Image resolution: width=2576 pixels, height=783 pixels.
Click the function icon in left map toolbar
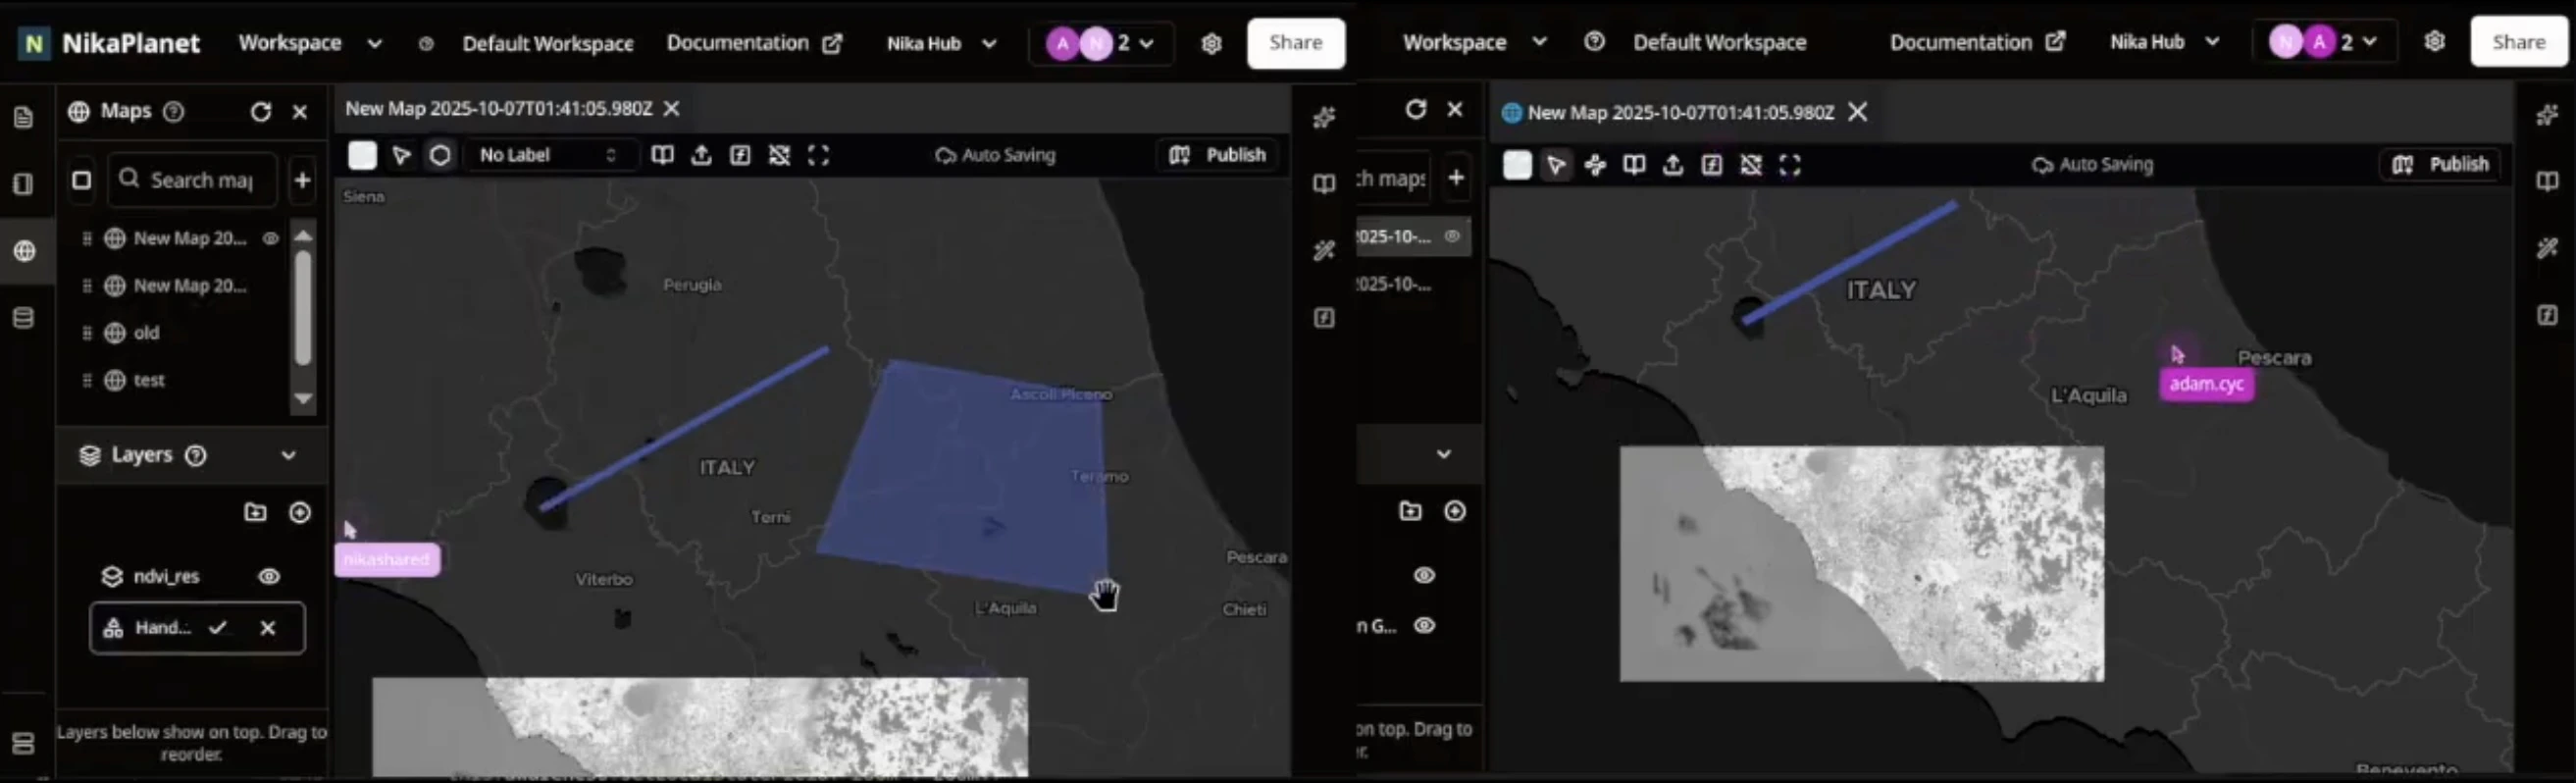[x=740, y=155]
